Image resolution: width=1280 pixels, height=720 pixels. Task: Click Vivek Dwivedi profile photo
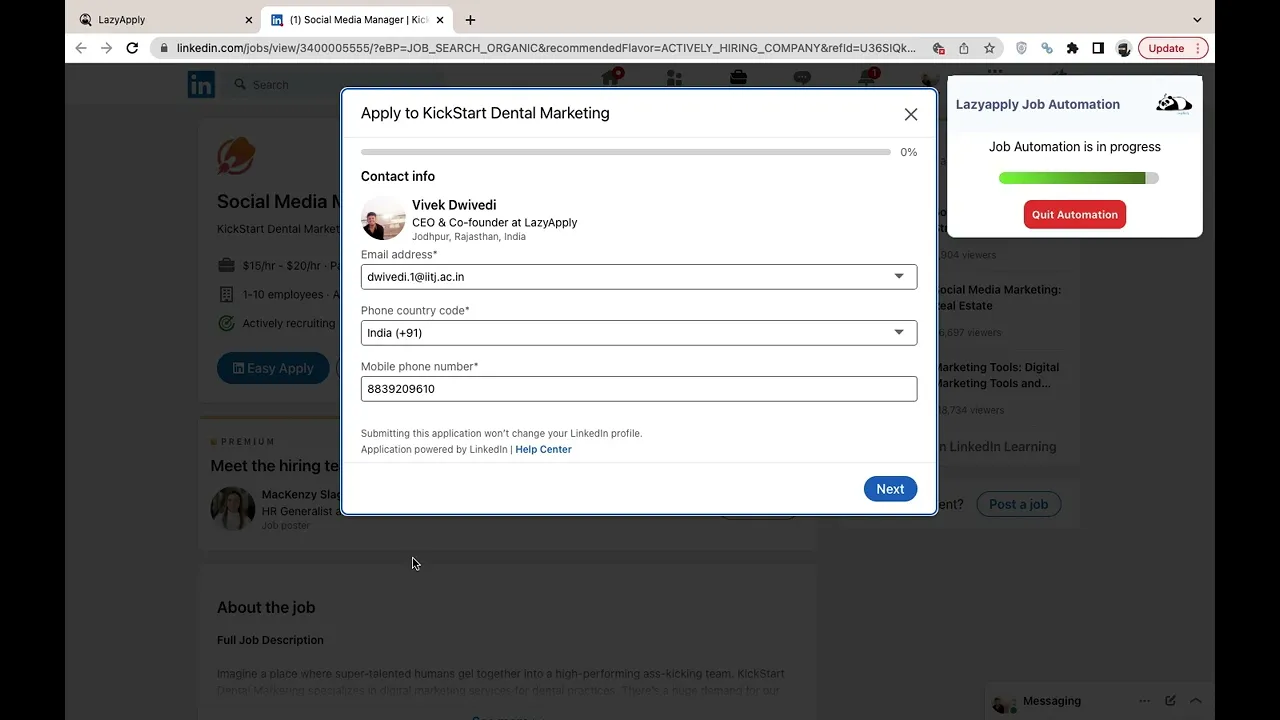[x=383, y=218]
